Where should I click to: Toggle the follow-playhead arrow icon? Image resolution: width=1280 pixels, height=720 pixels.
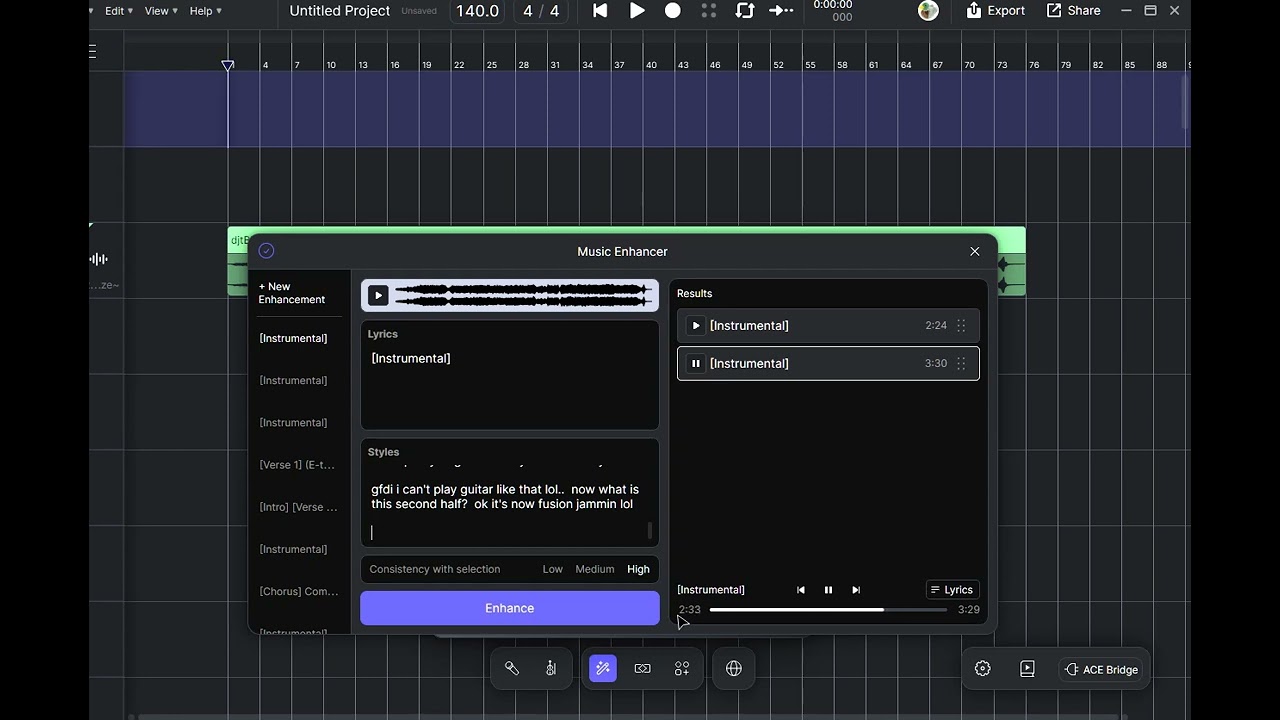(x=781, y=11)
